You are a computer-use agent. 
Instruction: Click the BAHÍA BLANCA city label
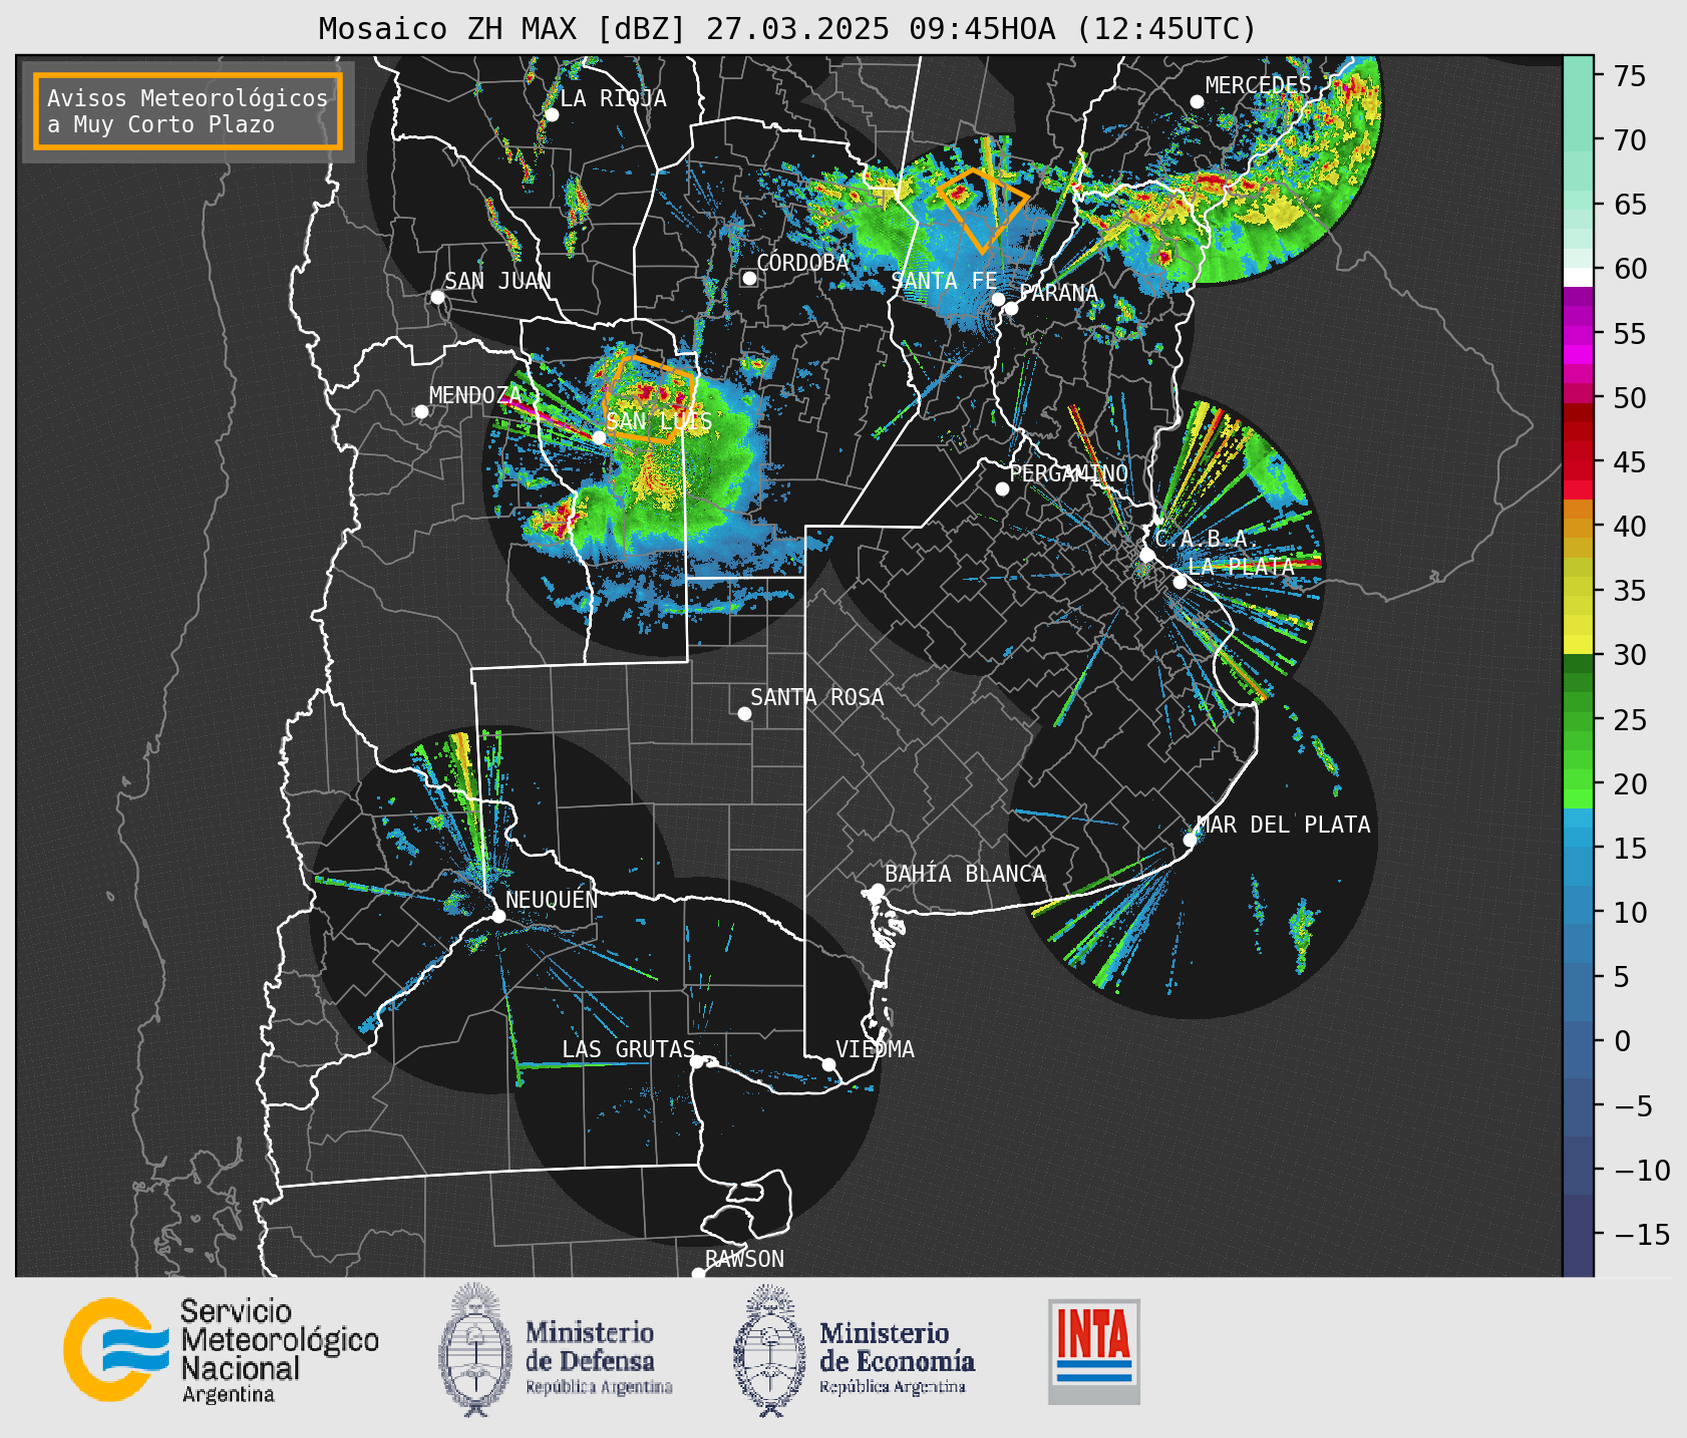tap(965, 874)
